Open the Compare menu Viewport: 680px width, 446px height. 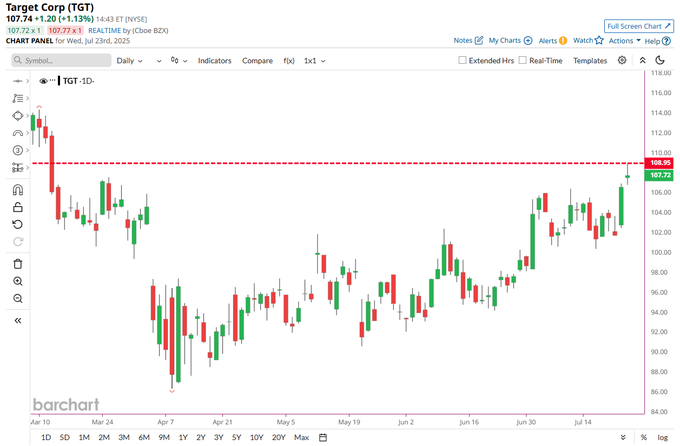257,61
